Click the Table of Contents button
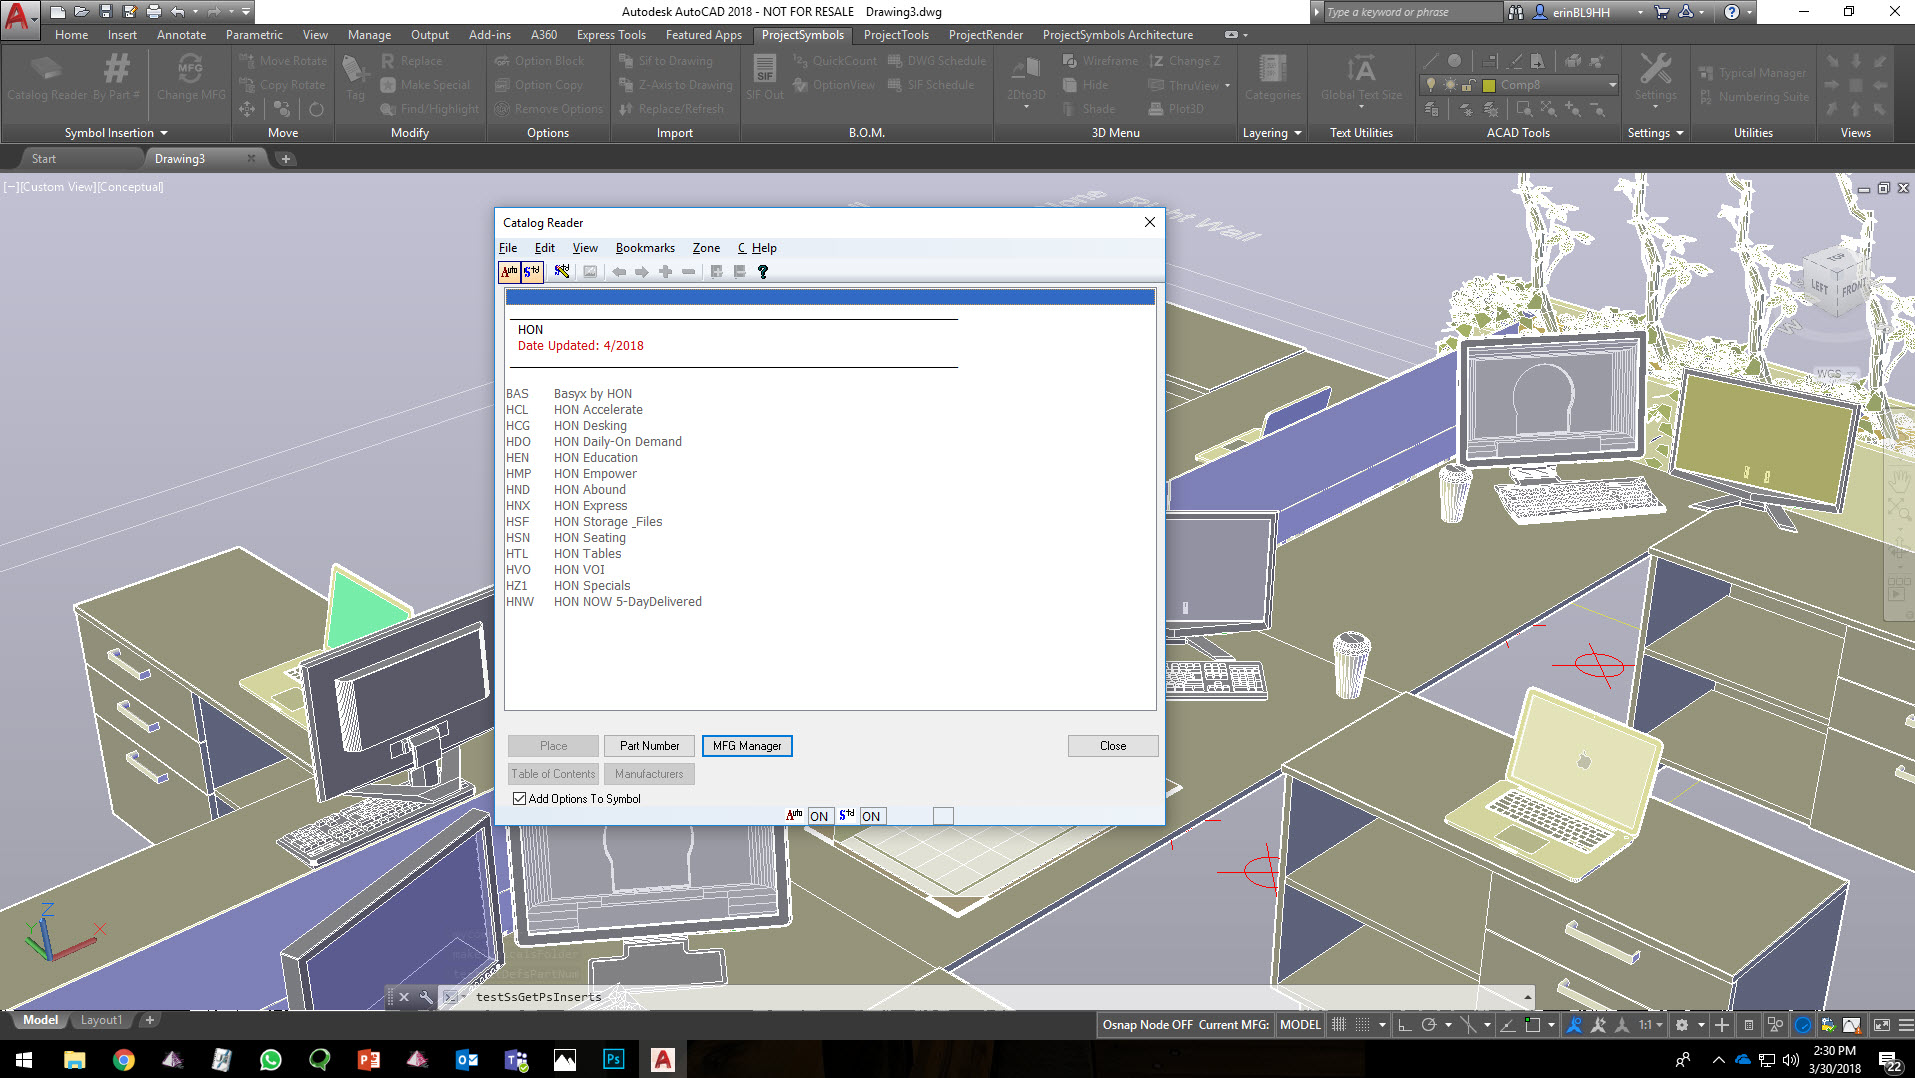 pos(553,774)
